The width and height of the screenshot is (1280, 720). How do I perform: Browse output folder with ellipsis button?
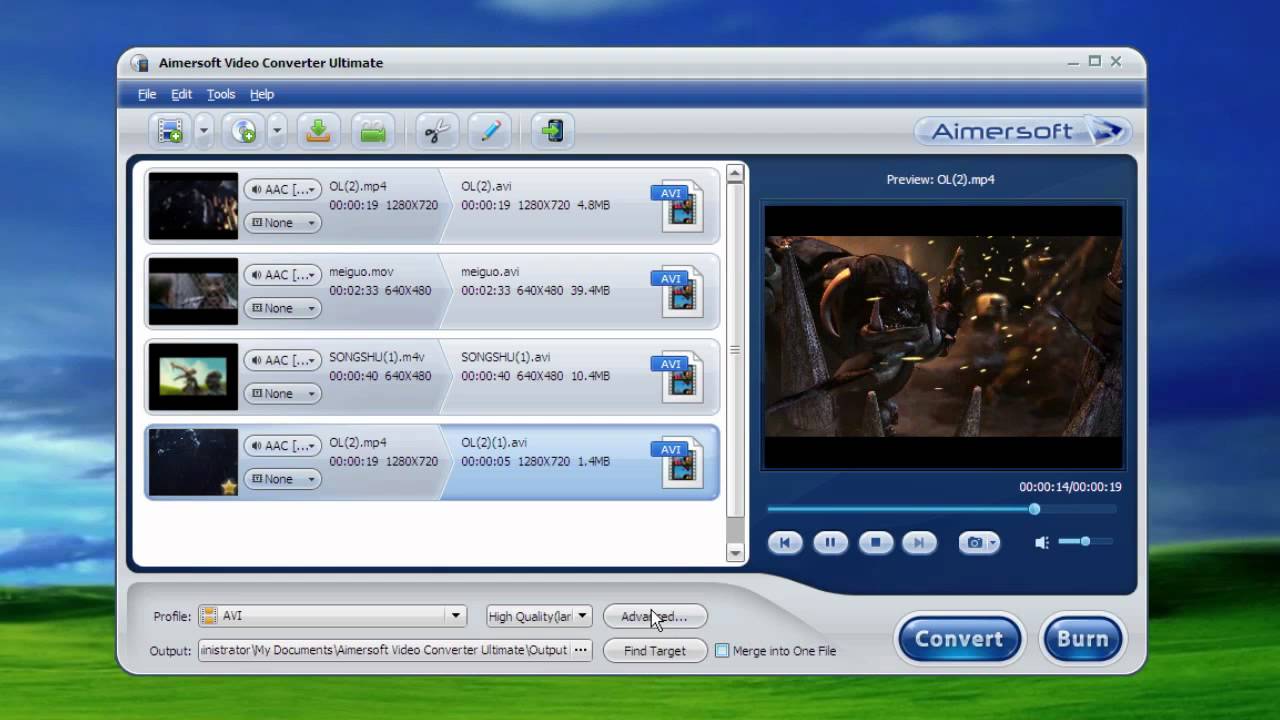click(581, 650)
